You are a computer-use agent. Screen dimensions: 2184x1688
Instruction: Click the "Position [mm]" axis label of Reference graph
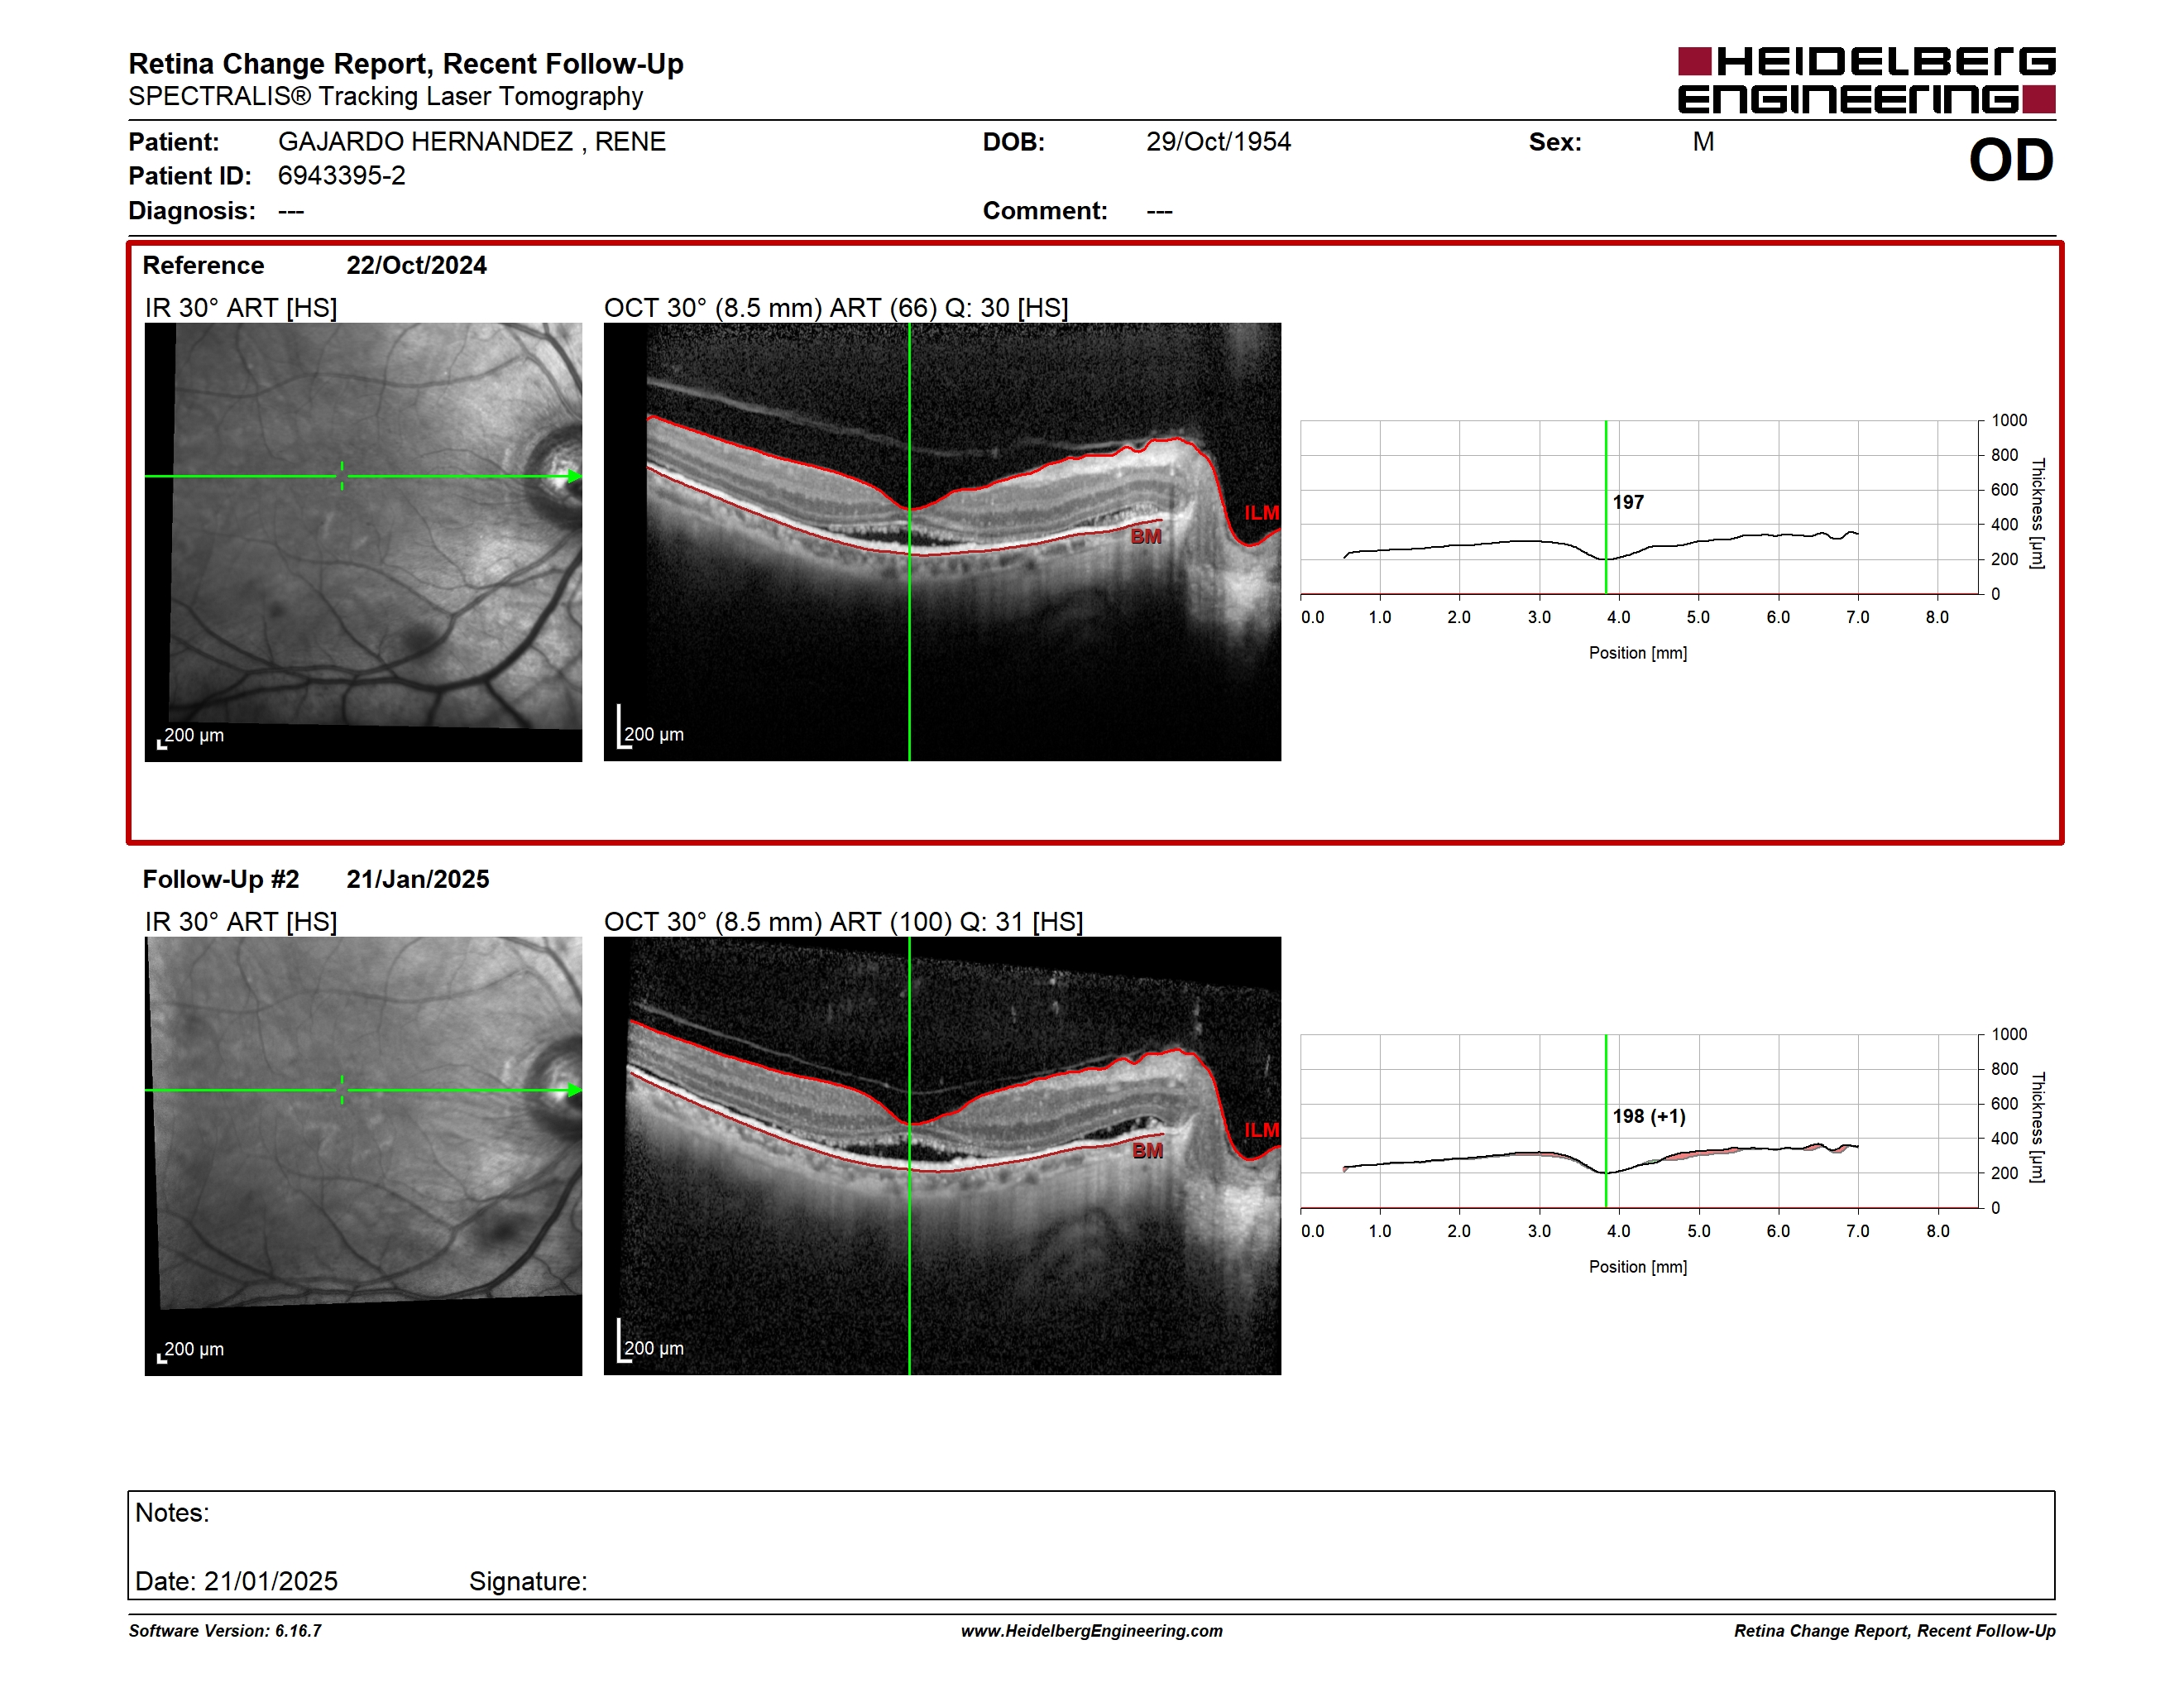[x=1638, y=653]
